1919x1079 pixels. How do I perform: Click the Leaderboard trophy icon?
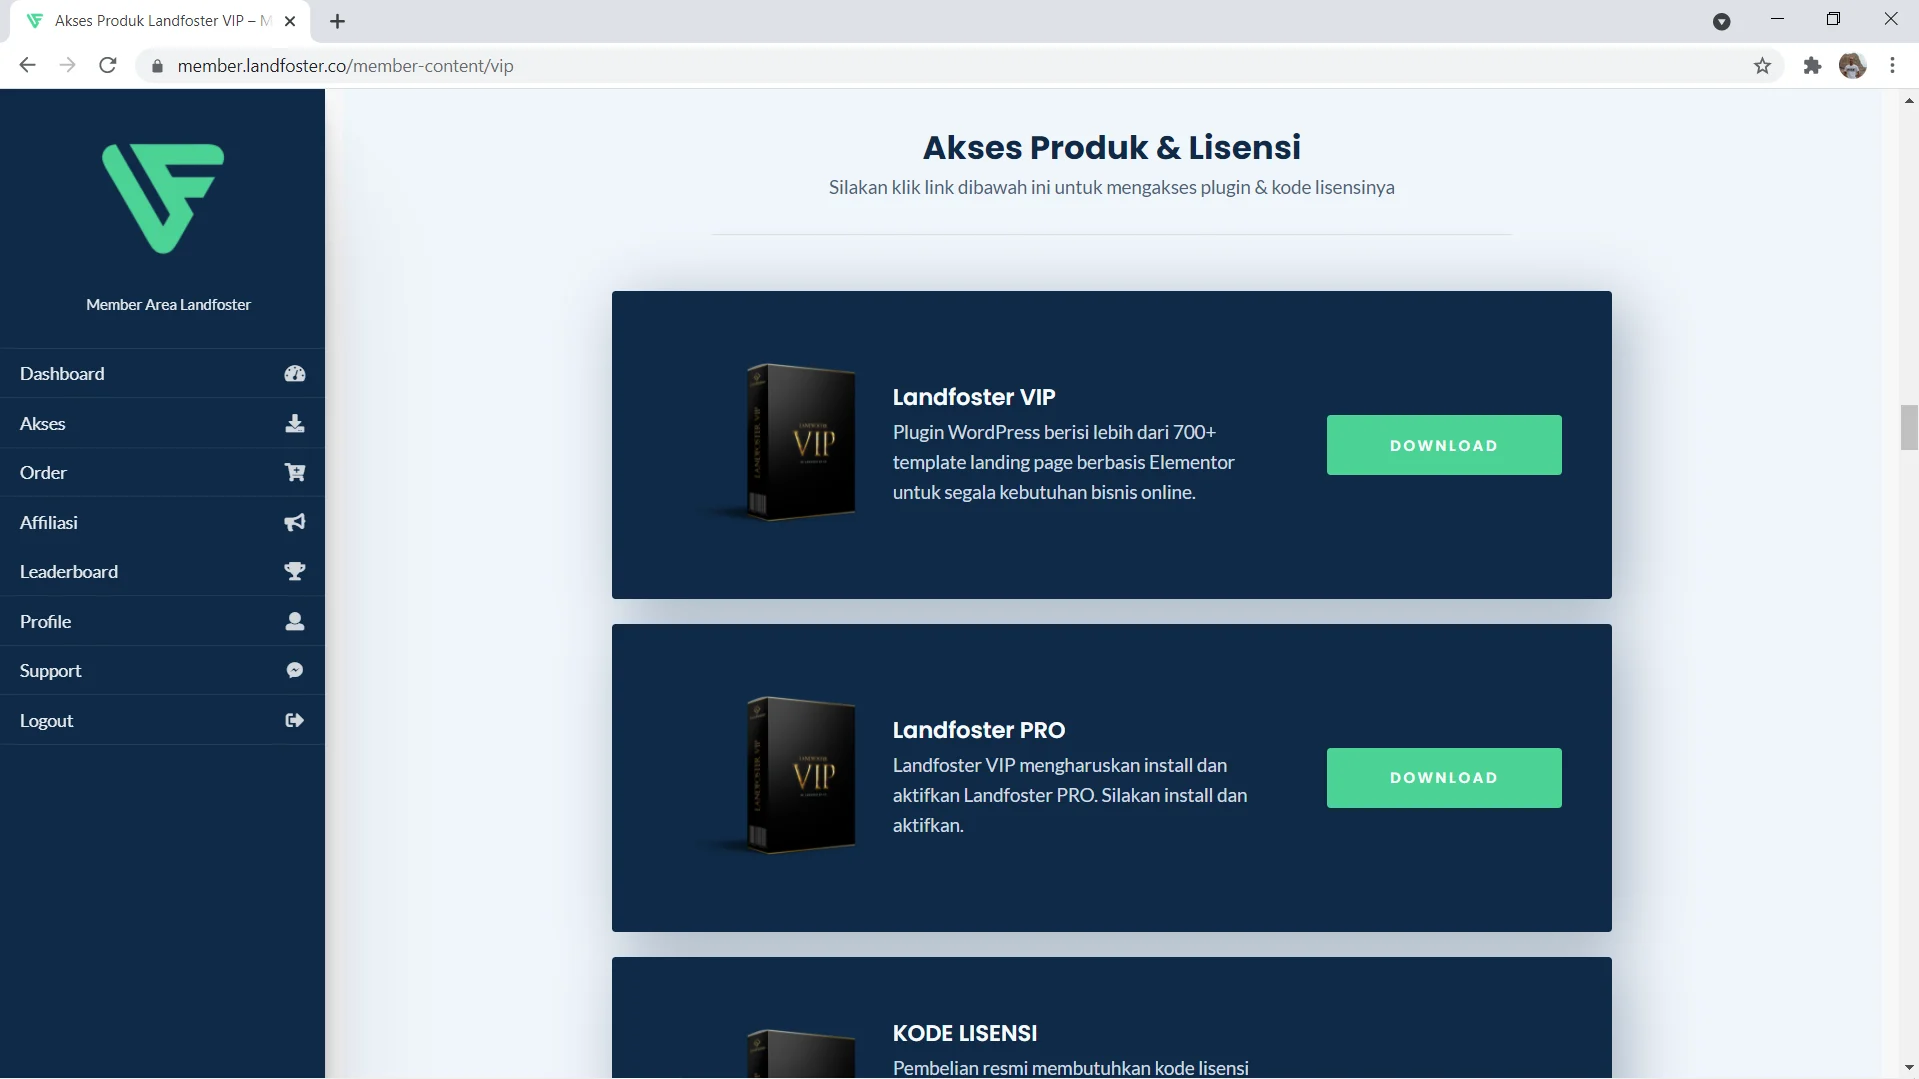tap(295, 572)
